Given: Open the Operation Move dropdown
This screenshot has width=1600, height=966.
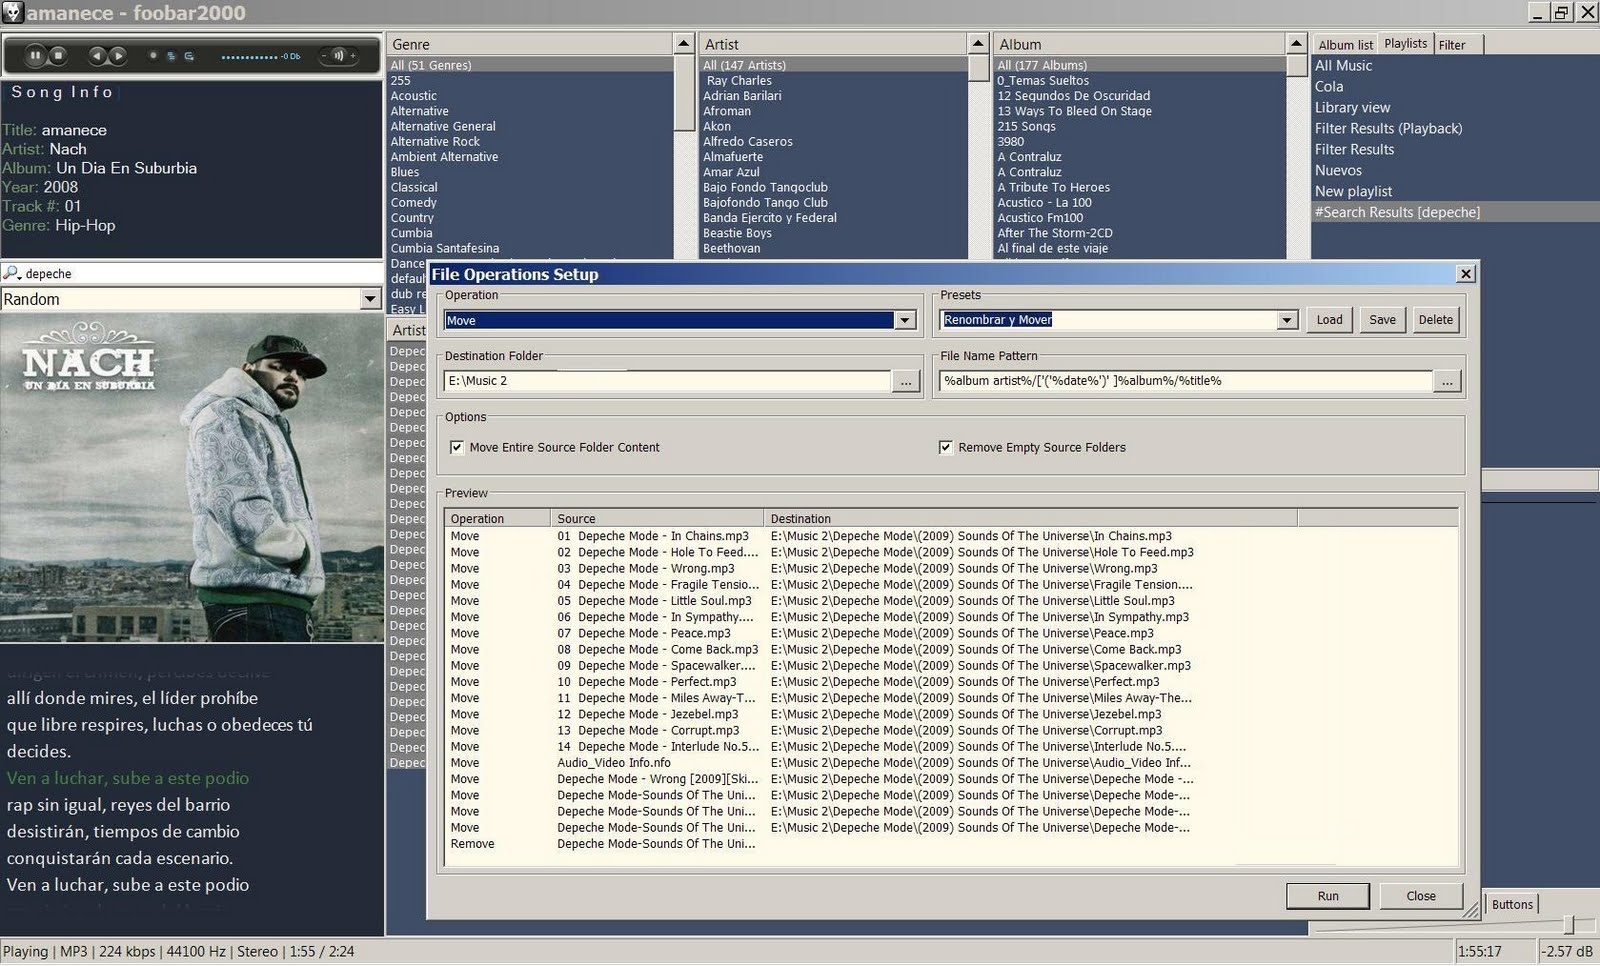Looking at the screenshot, I should (x=905, y=320).
